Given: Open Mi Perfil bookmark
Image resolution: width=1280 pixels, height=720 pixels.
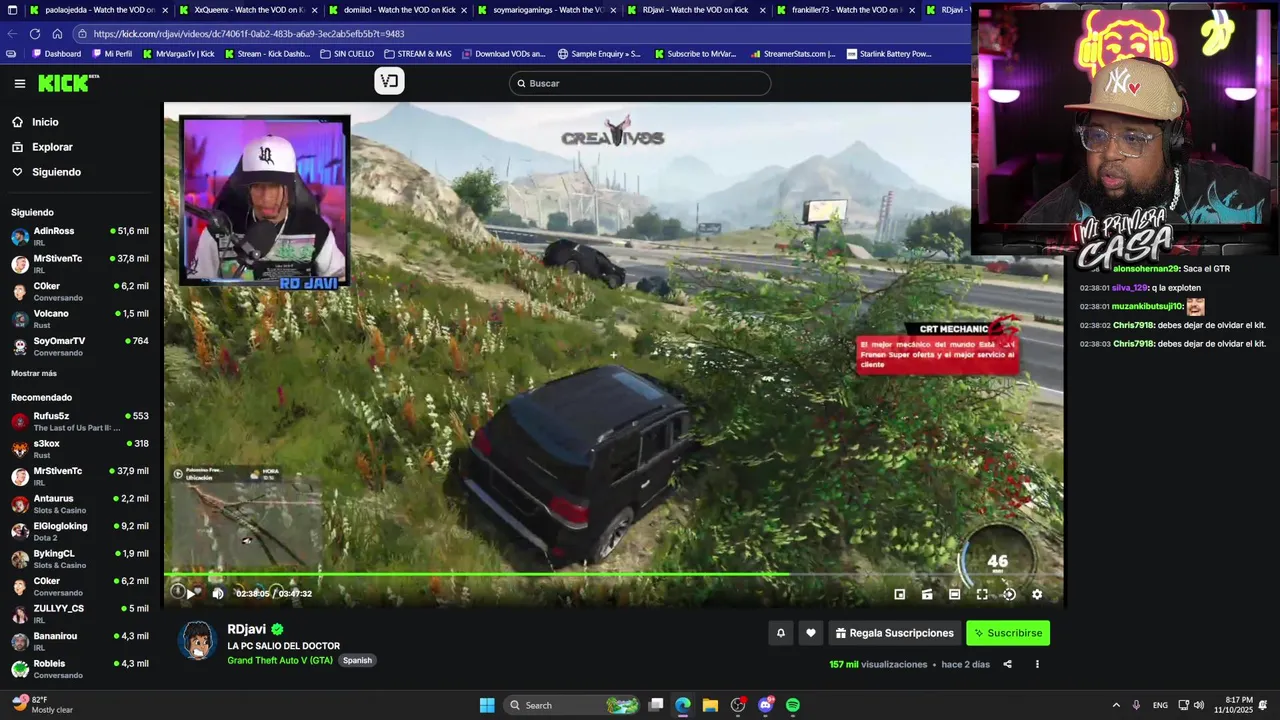Looking at the screenshot, I should (111, 54).
